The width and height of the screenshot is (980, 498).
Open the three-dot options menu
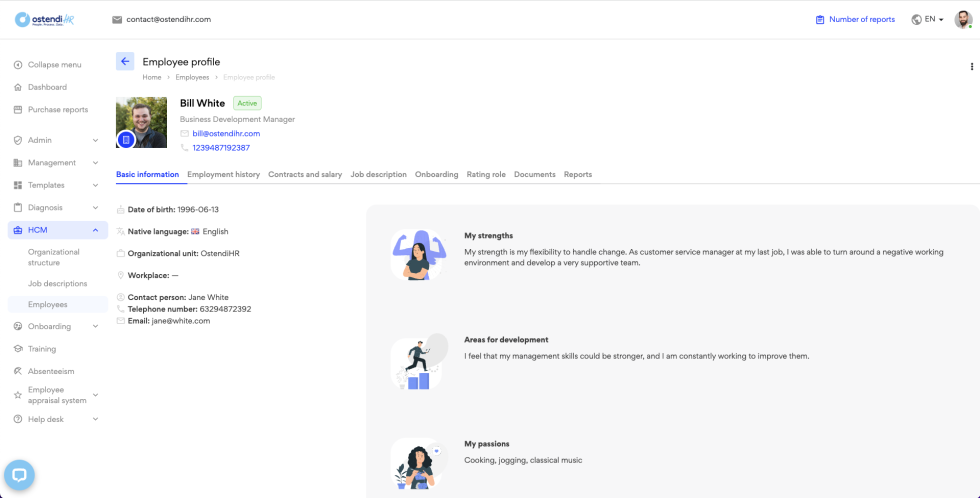(x=971, y=67)
